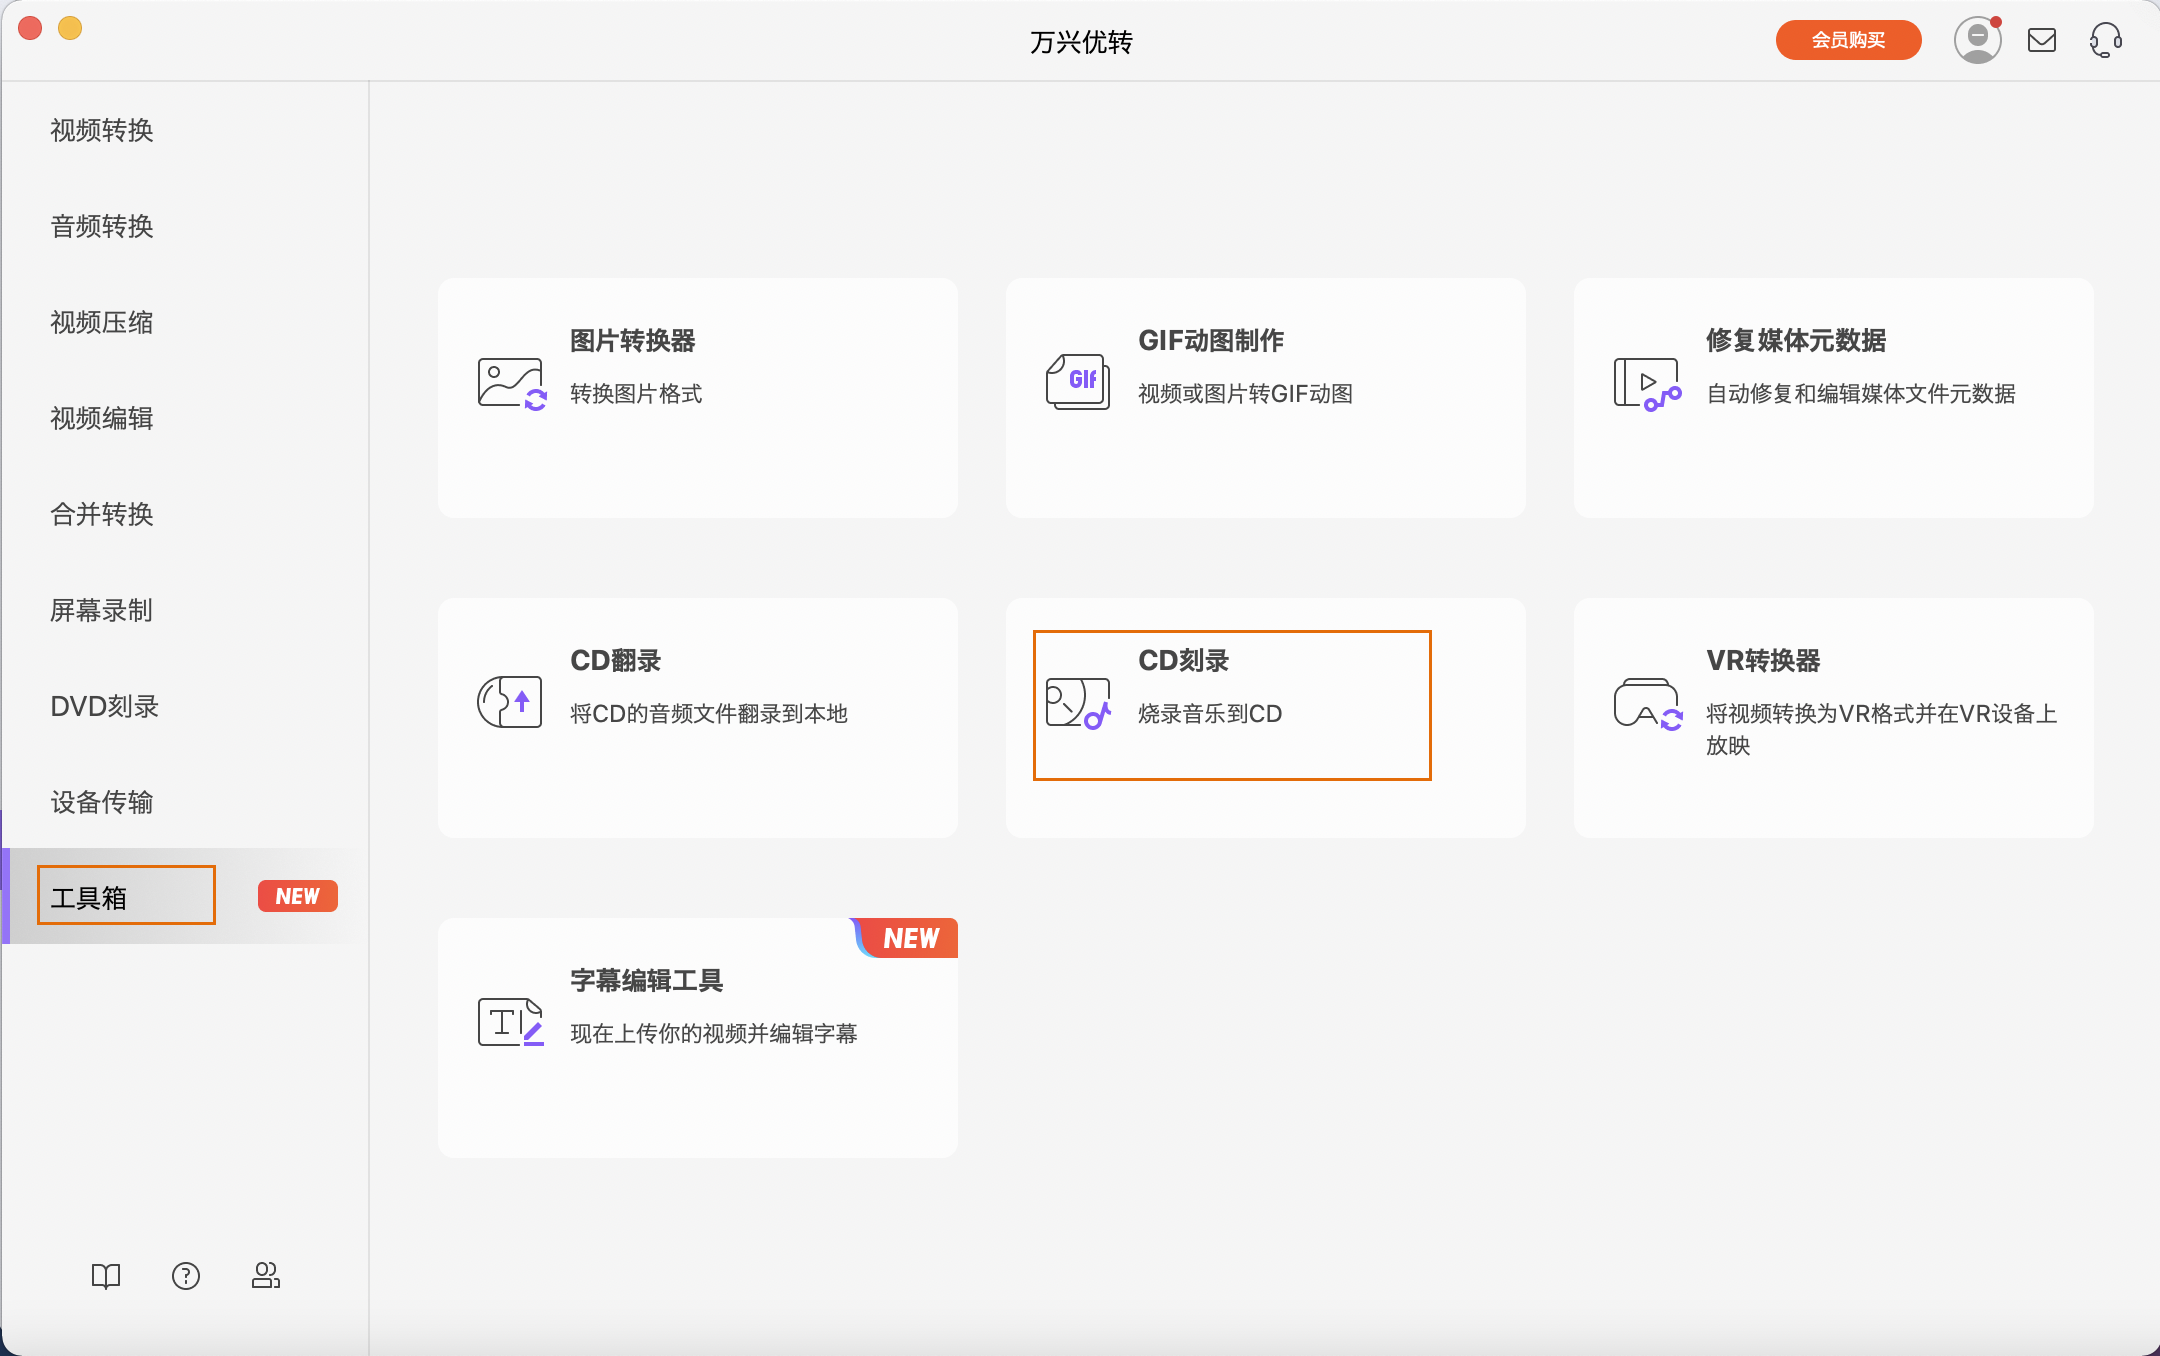Screen dimensions: 2160x1356
Task: Launch the CD刻录 (CD Burner) tool
Action: point(1231,704)
